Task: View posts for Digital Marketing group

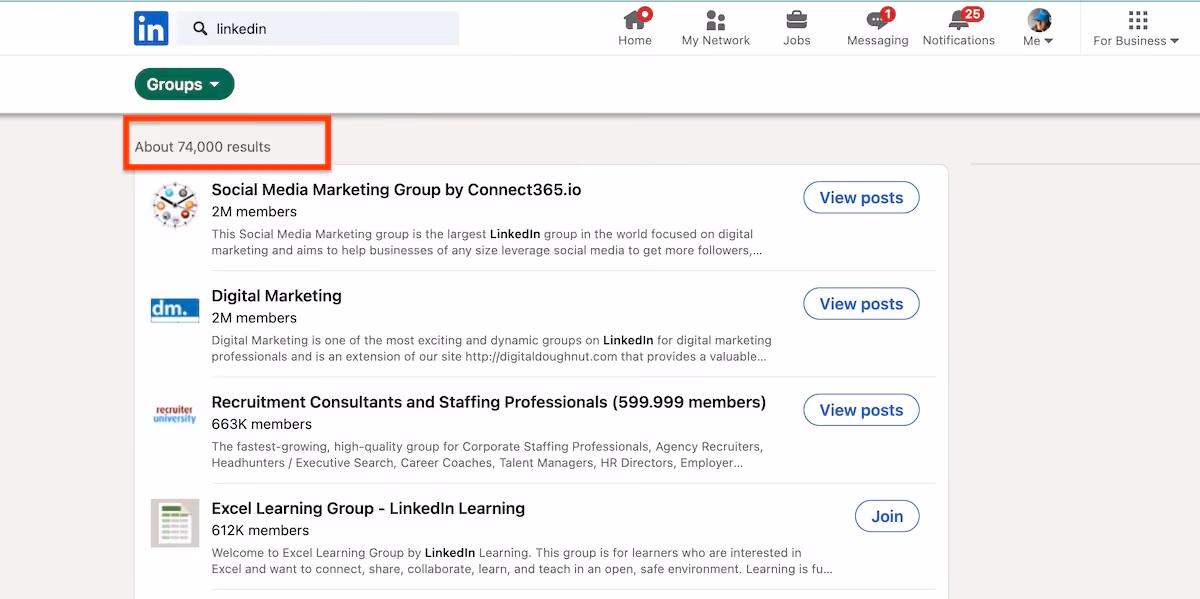Action: (861, 304)
